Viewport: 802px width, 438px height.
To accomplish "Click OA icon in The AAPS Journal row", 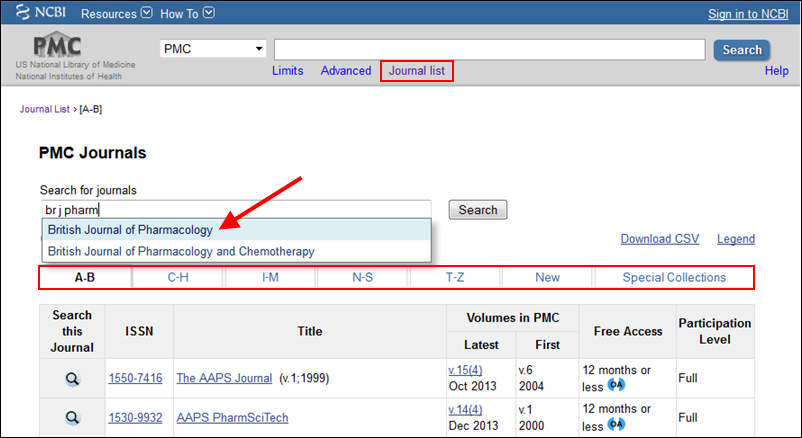I will point(616,385).
